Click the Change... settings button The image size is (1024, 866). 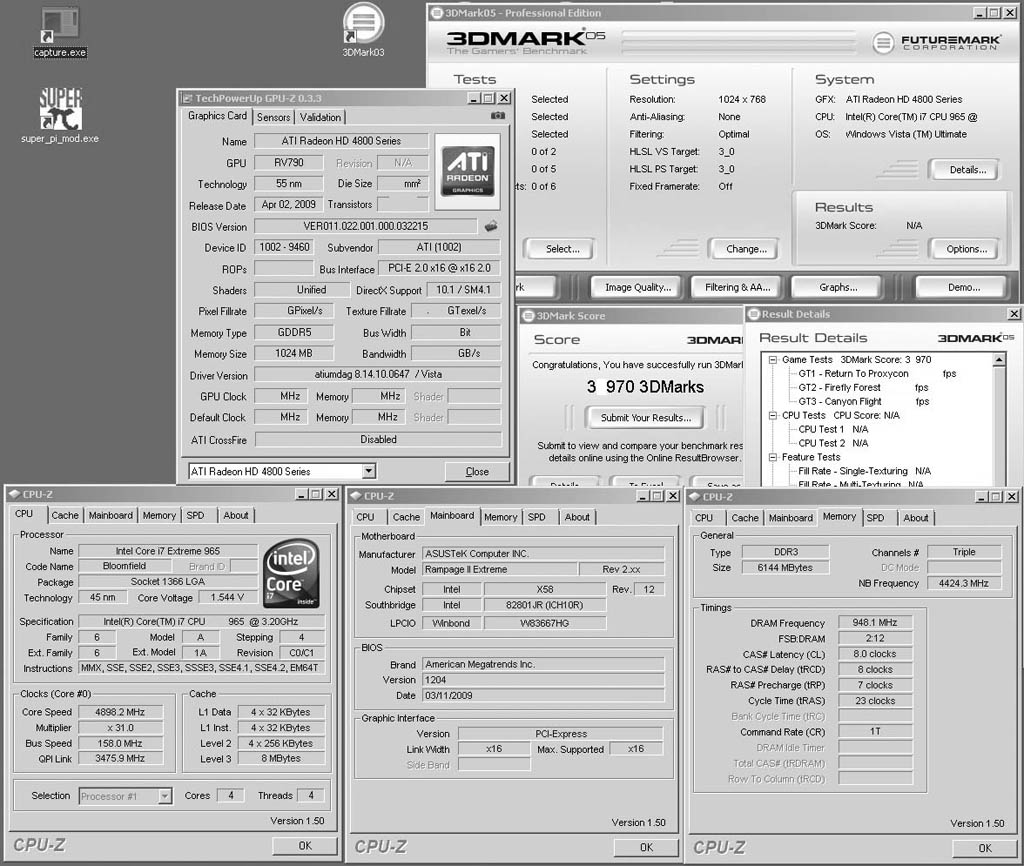pyautogui.click(x=746, y=249)
